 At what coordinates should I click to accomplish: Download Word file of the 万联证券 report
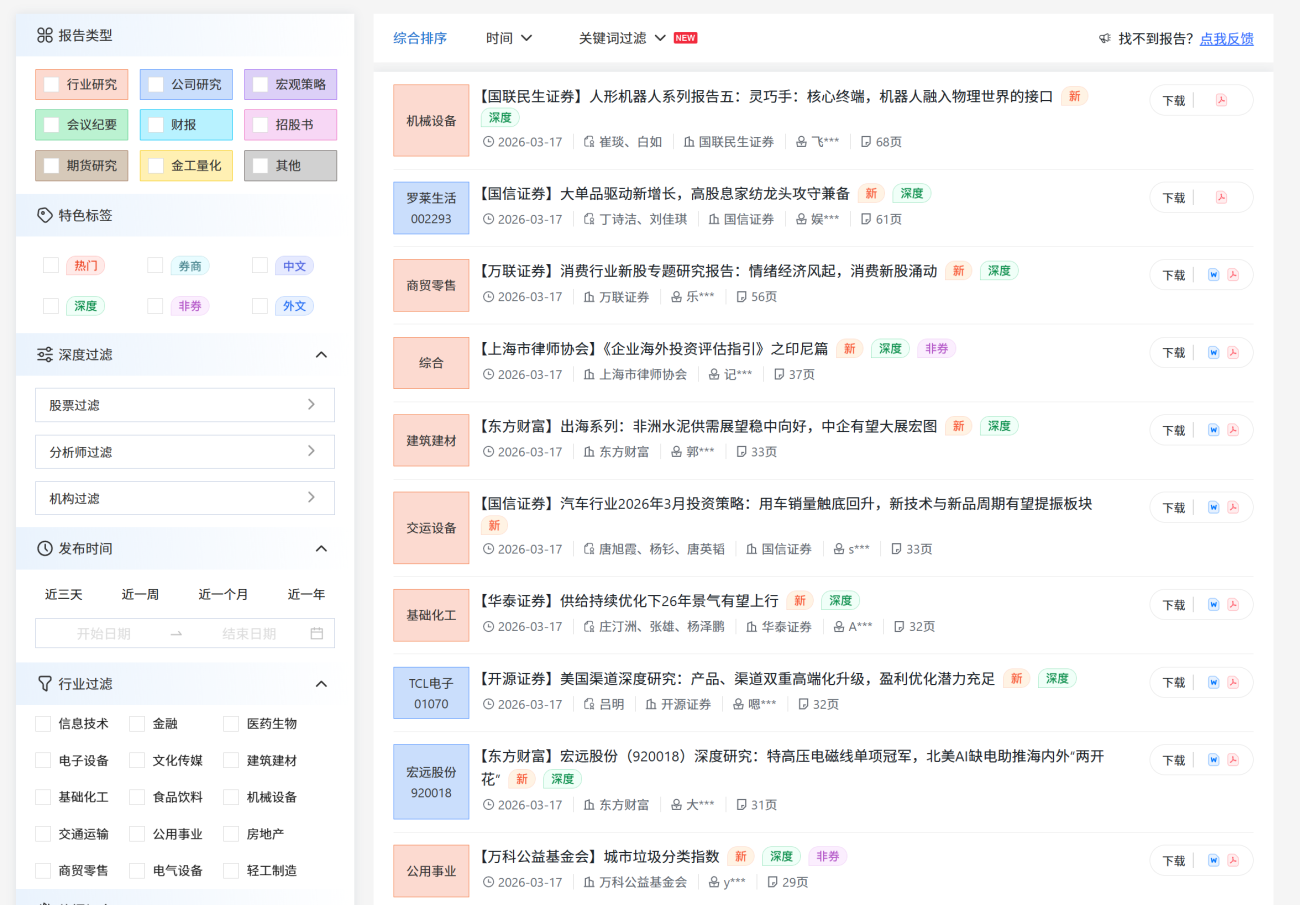[1213, 275]
